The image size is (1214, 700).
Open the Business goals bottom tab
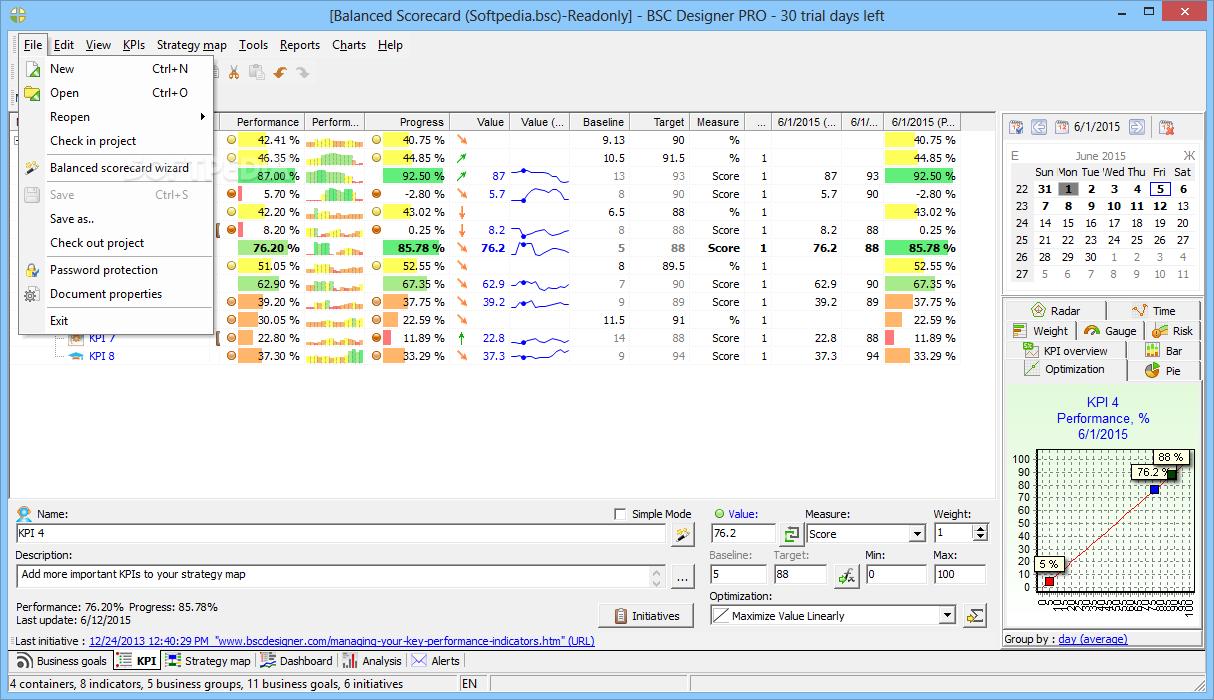(62, 661)
